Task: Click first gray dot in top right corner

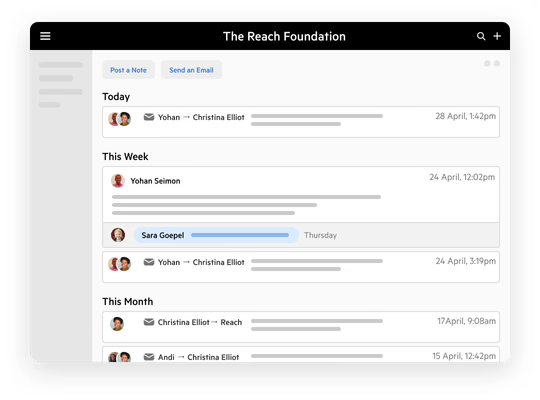Action: 487,63
